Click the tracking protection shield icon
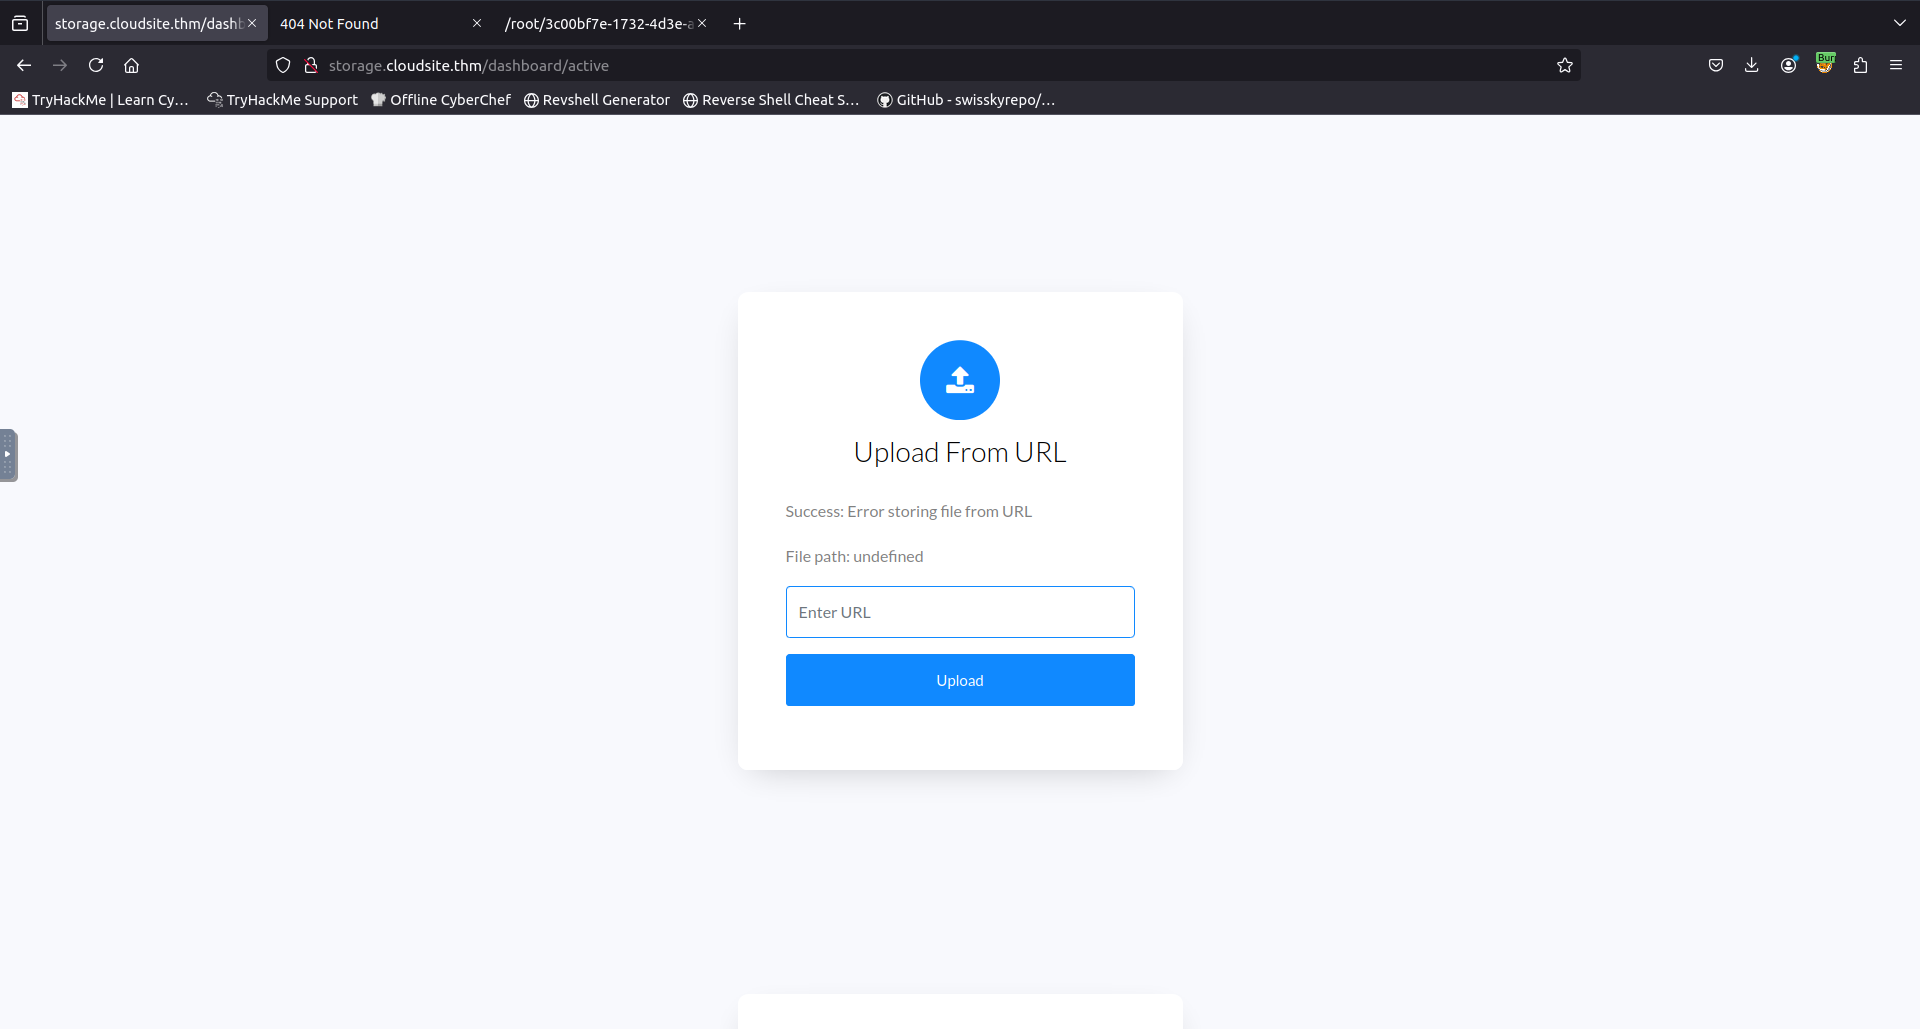This screenshot has height=1029, width=1920. click(x=283, y=65)
